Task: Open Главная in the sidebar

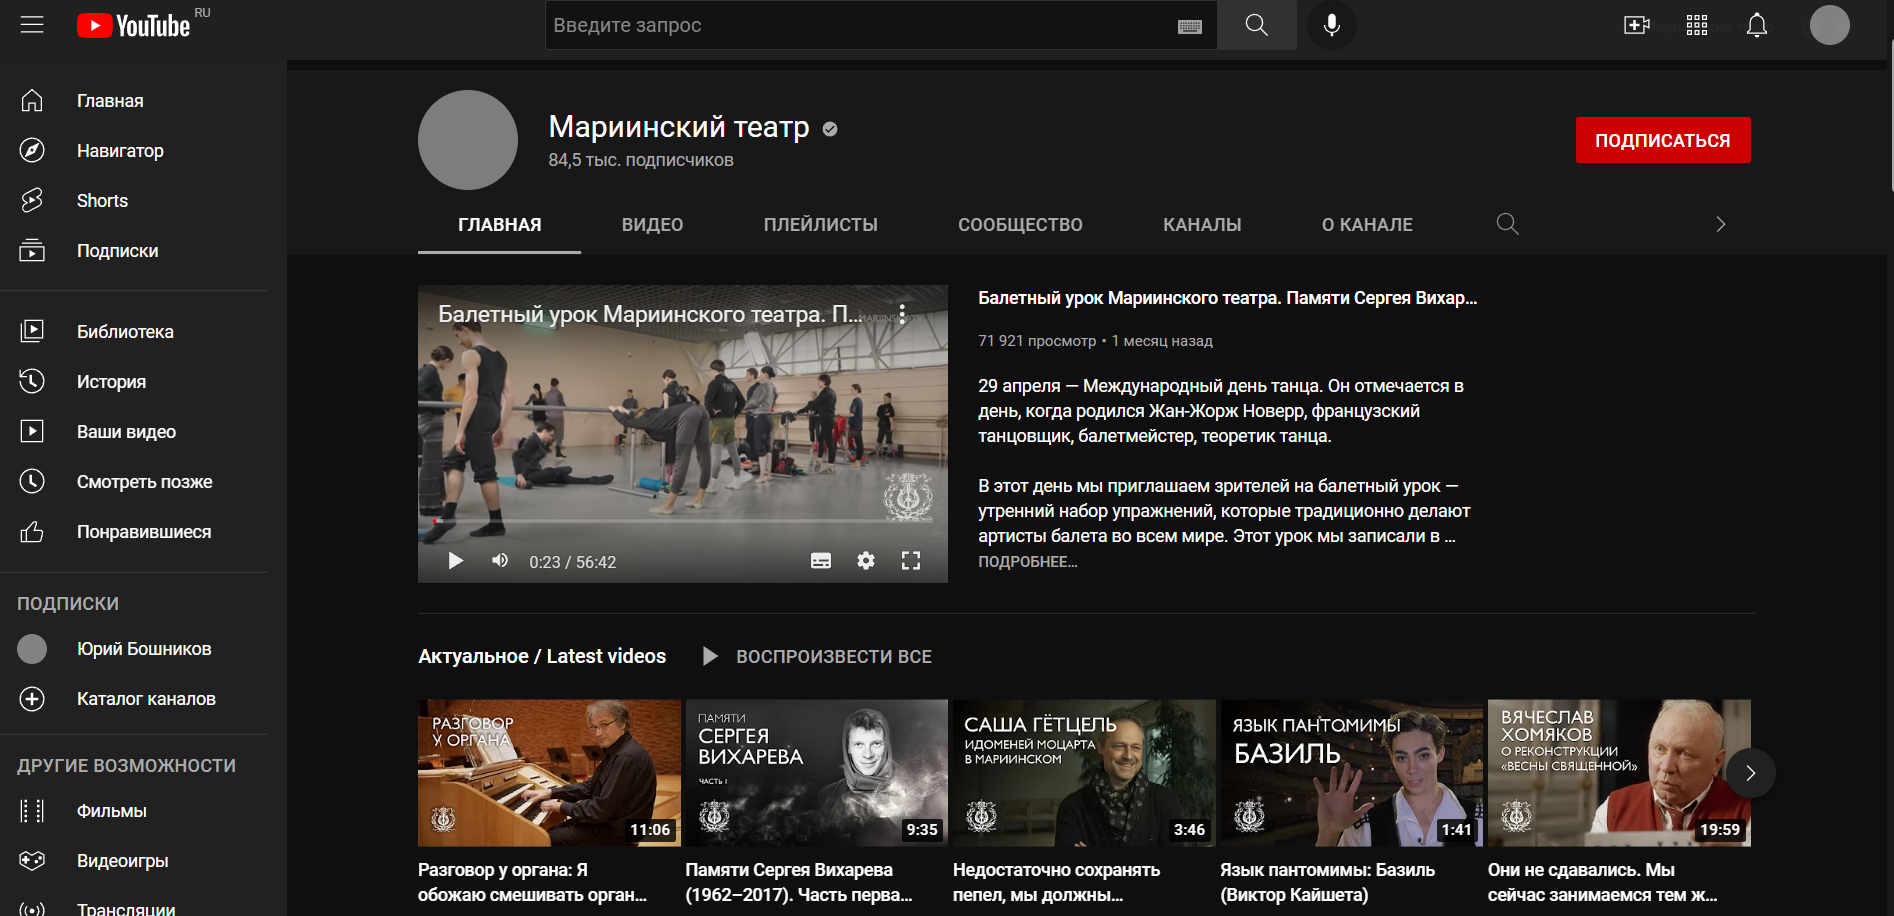Action: click(x=134, y=101)
